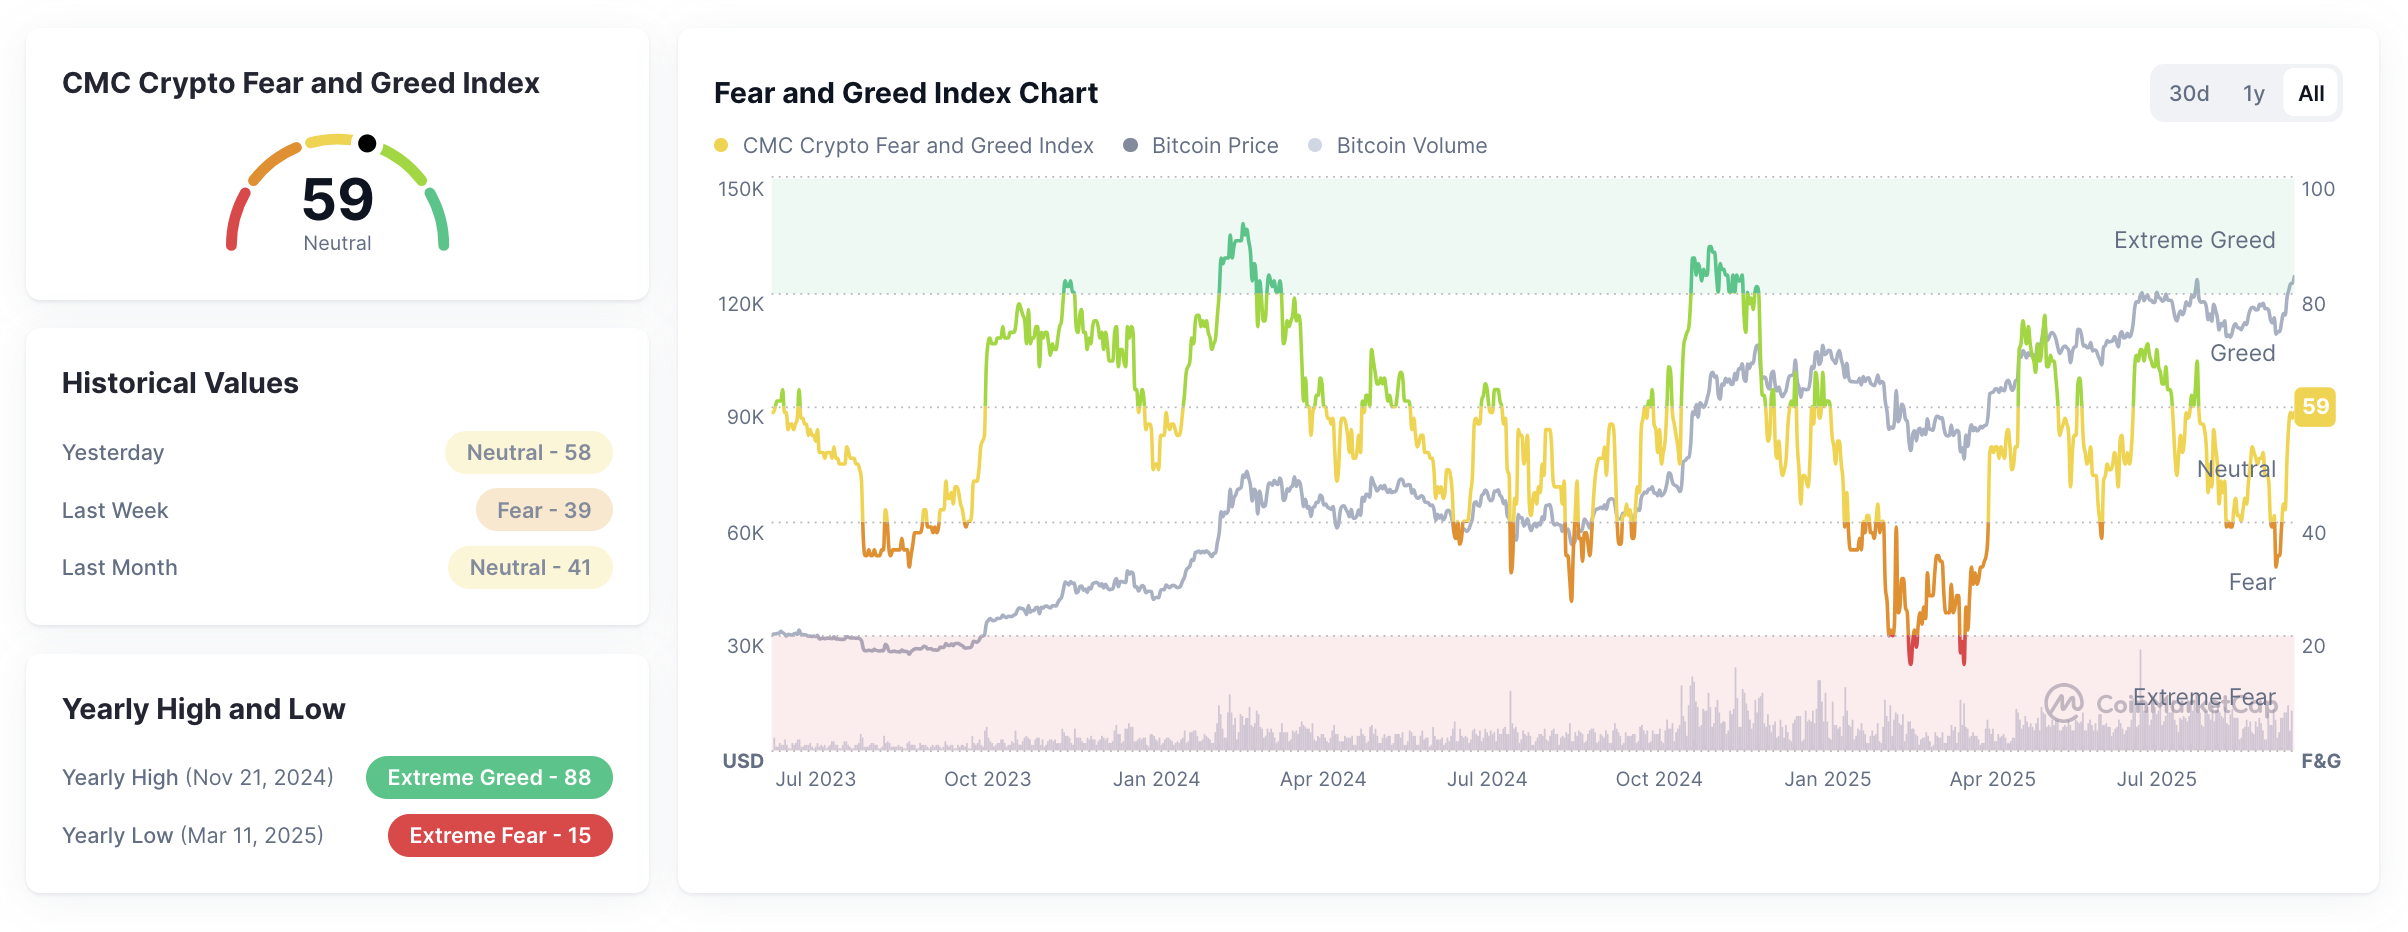
Task: Click the Neutral - 41 last month badge
Action: (x=530, y=568)
